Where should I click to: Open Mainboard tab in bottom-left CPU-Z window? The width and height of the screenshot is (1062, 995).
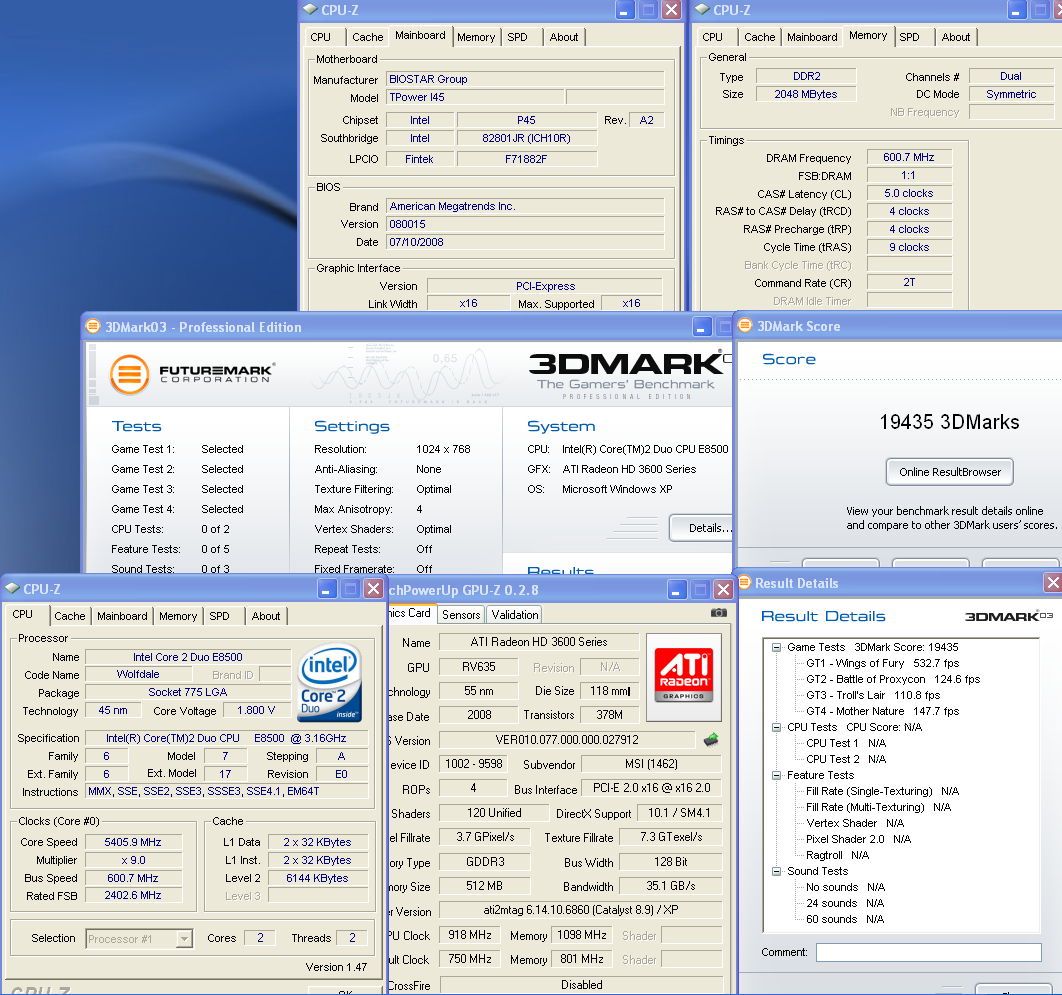122,616
